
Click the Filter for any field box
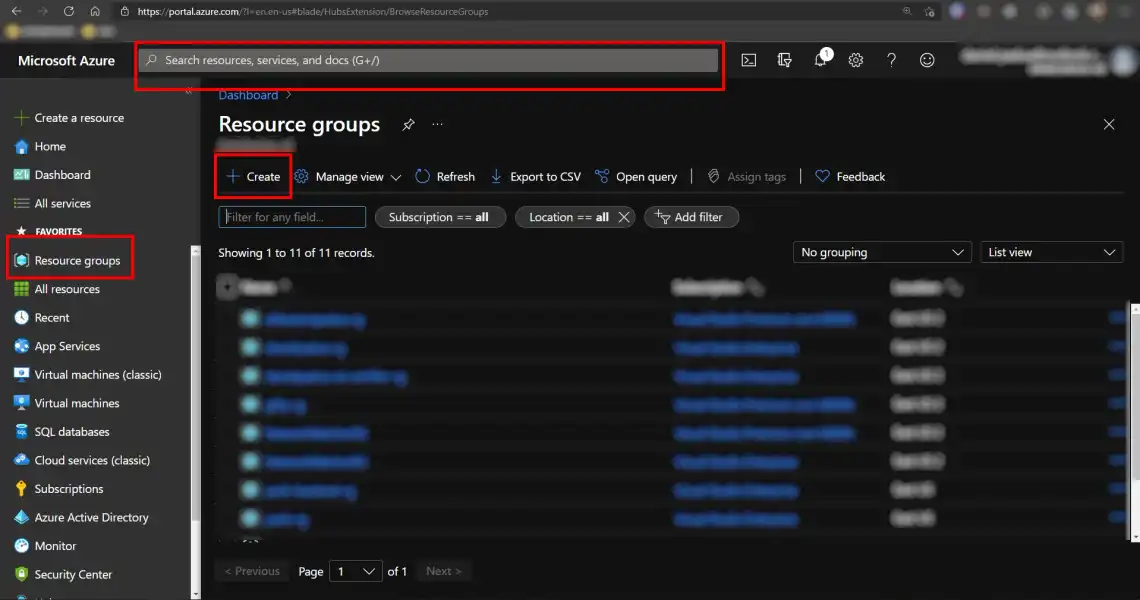click(x=291, y=217)
